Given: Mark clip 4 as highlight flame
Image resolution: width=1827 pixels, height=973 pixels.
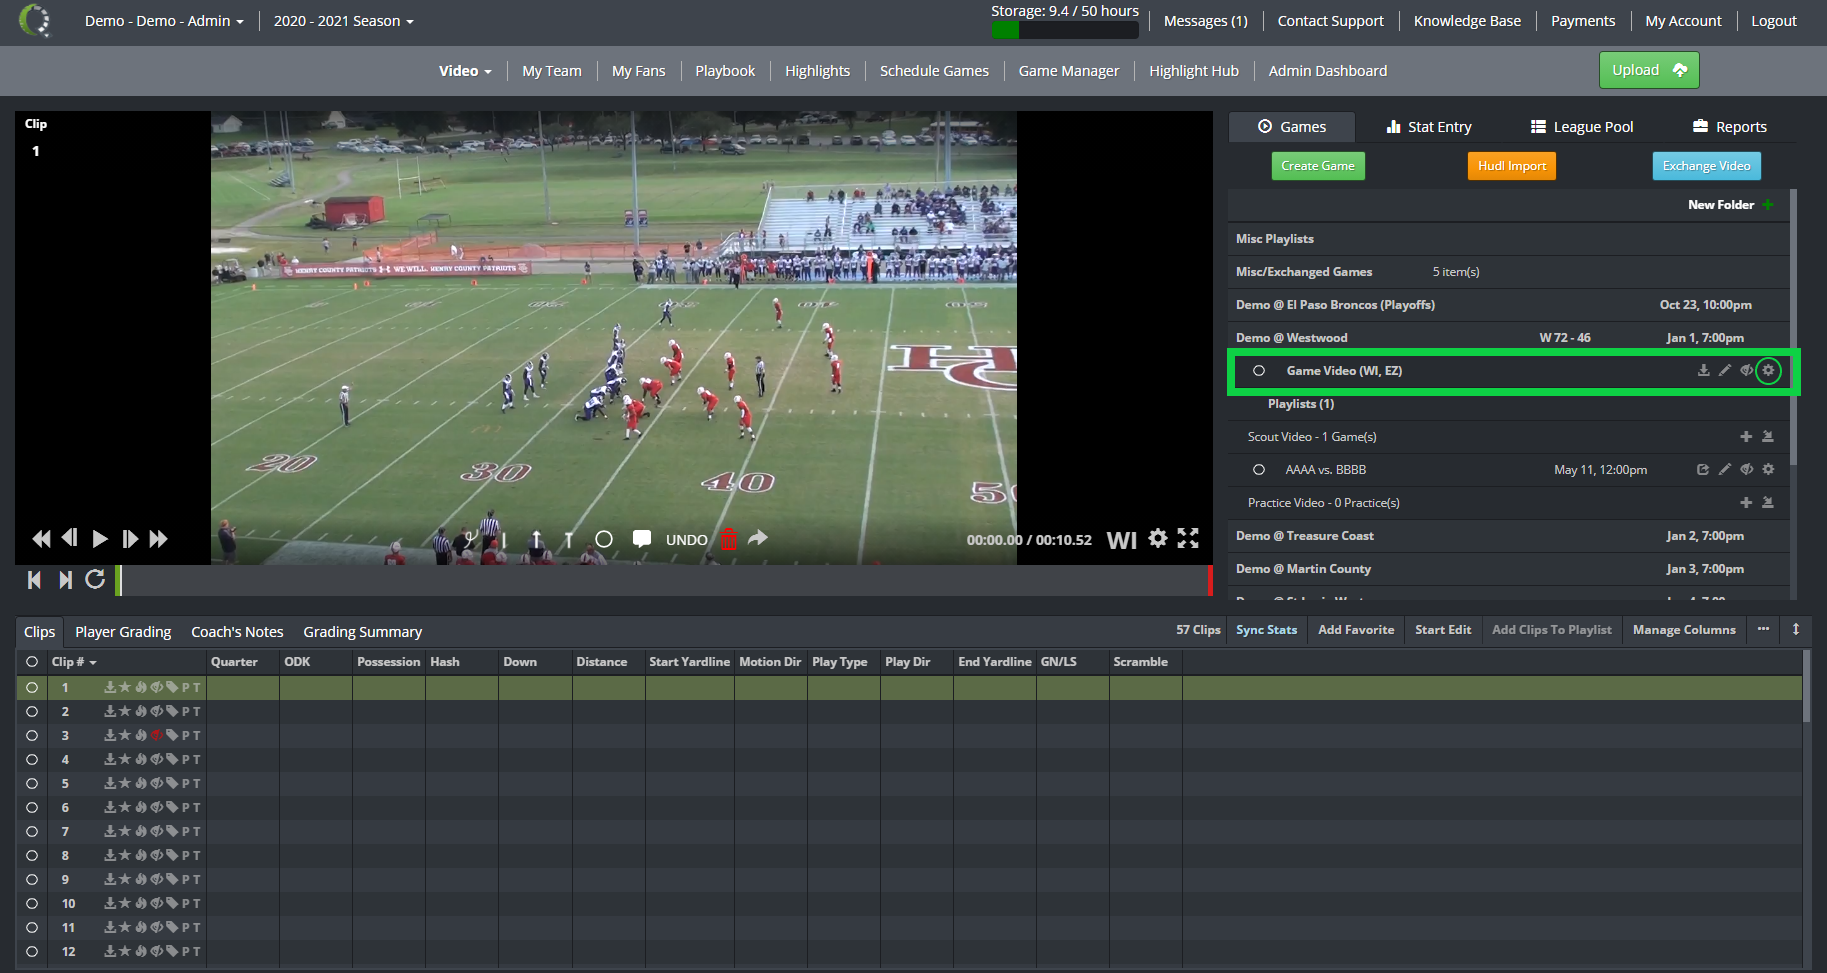Looking at the screenshot, I should click(141, 759).
